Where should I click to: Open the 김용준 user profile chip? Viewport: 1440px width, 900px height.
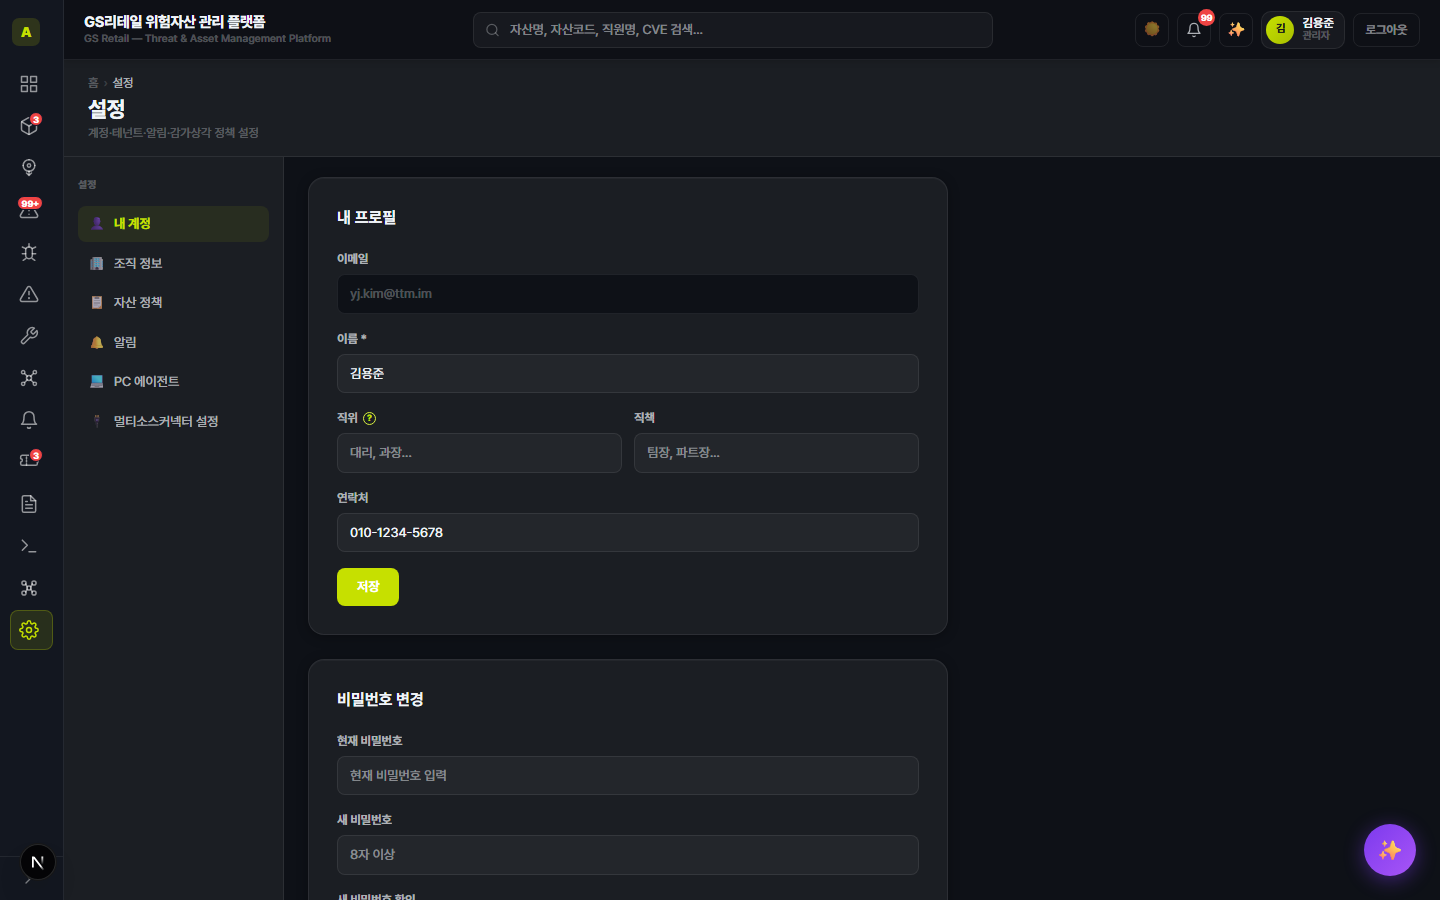point(1302,30)
